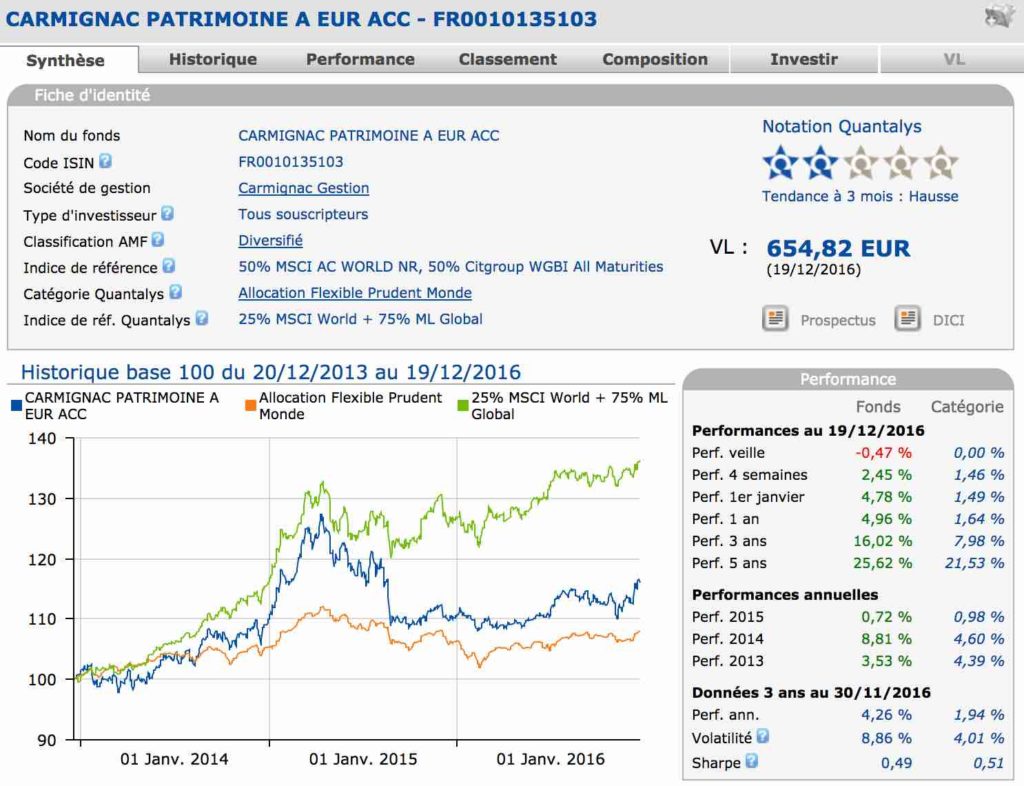Click the fifth greyed rating star

[941, 163]
